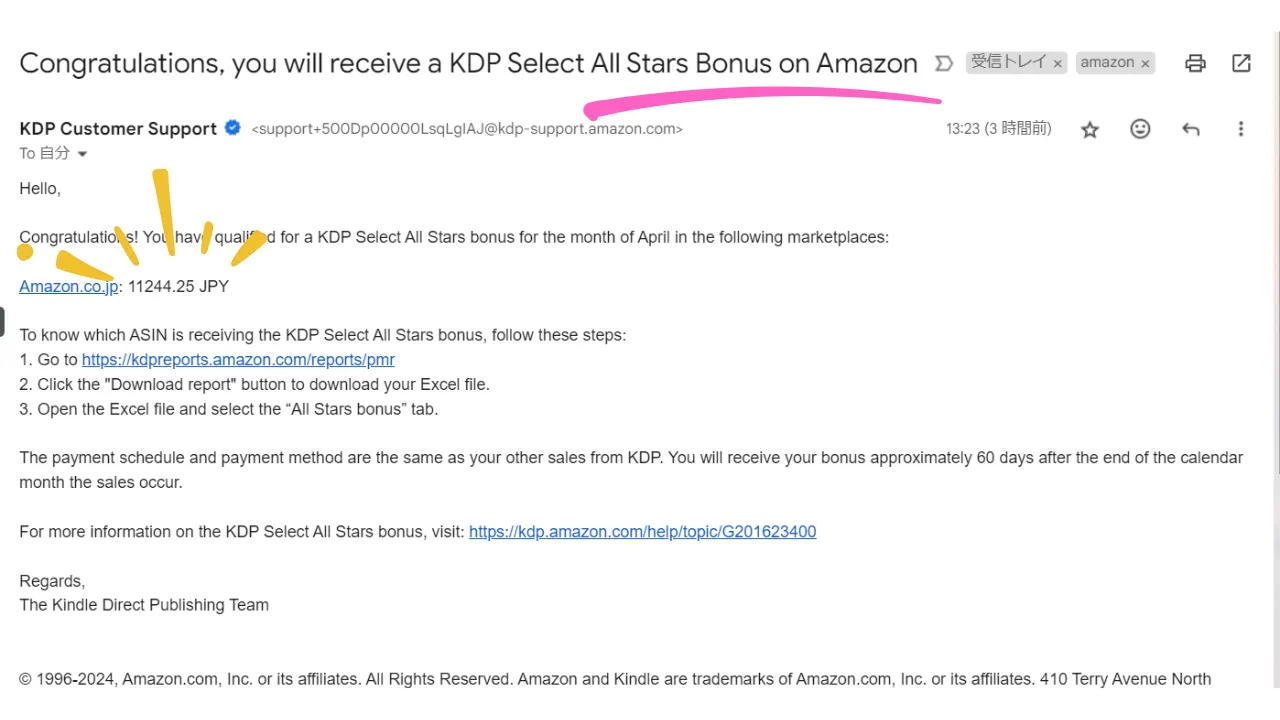This screenshot has height=720, width=1280.
Task: Add an emoji reaction to the email
Action: (1140, 129)
